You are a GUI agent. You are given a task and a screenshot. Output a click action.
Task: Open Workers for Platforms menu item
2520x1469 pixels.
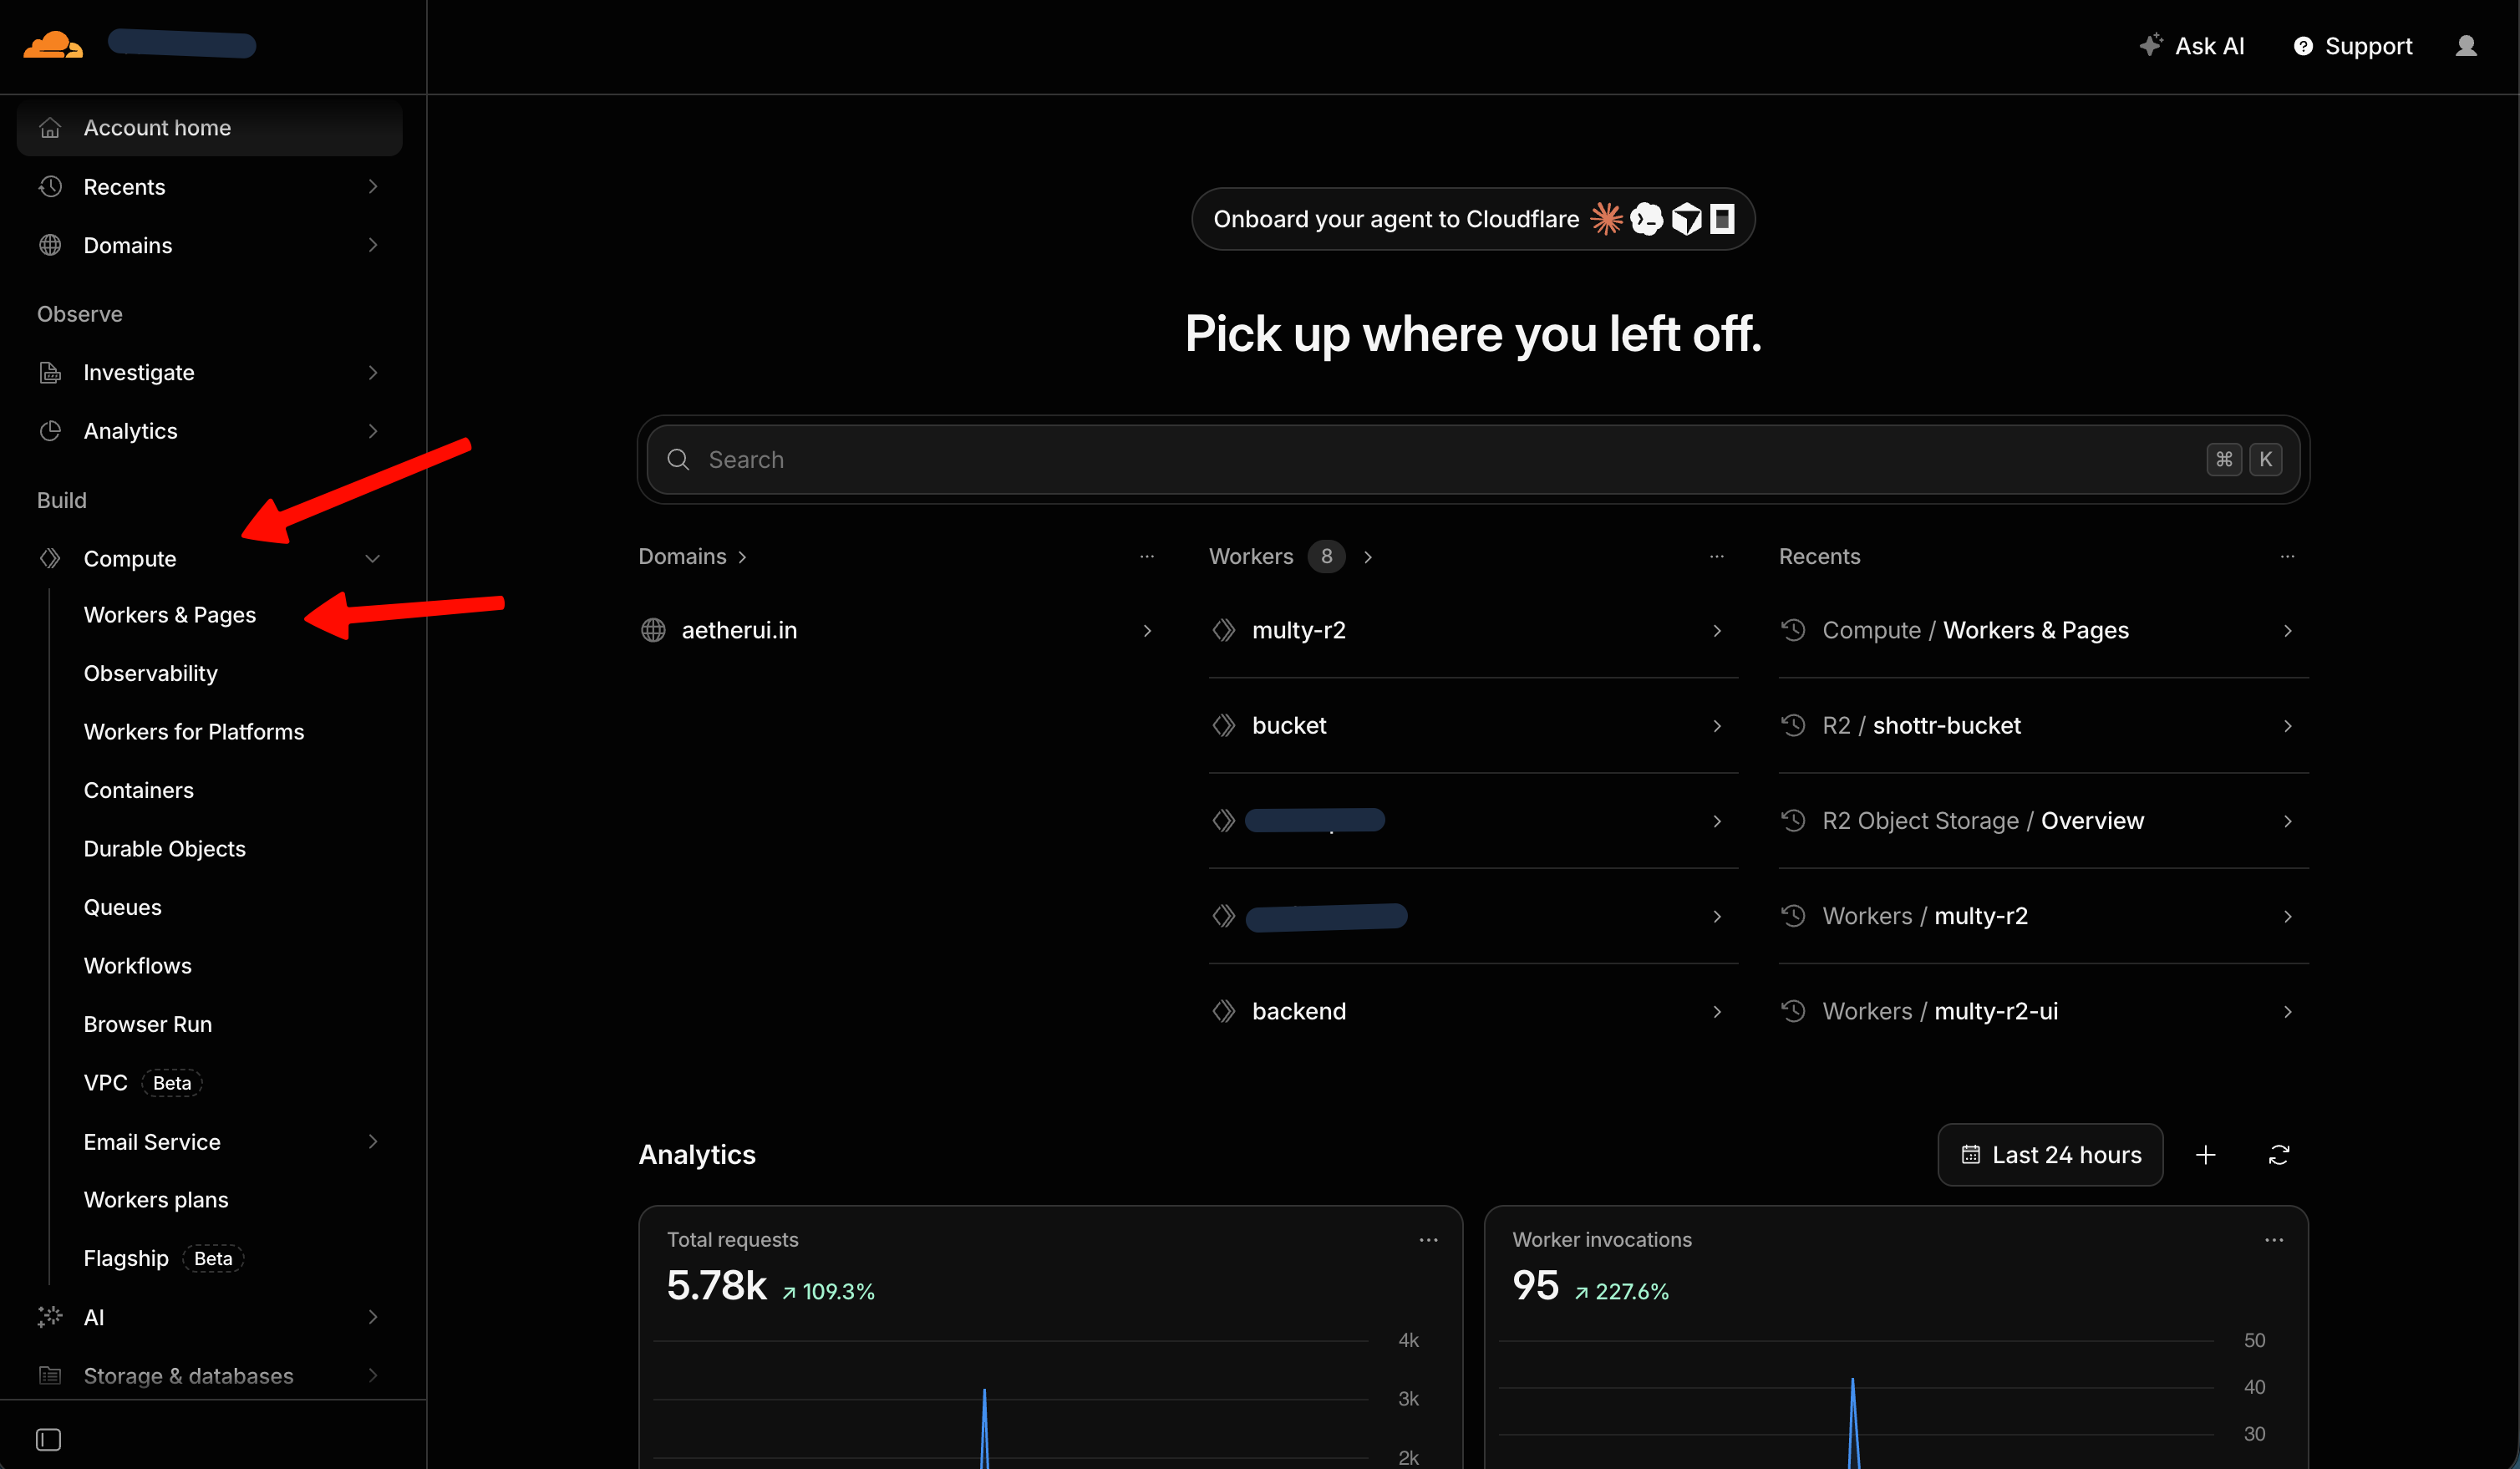(194, 732)
